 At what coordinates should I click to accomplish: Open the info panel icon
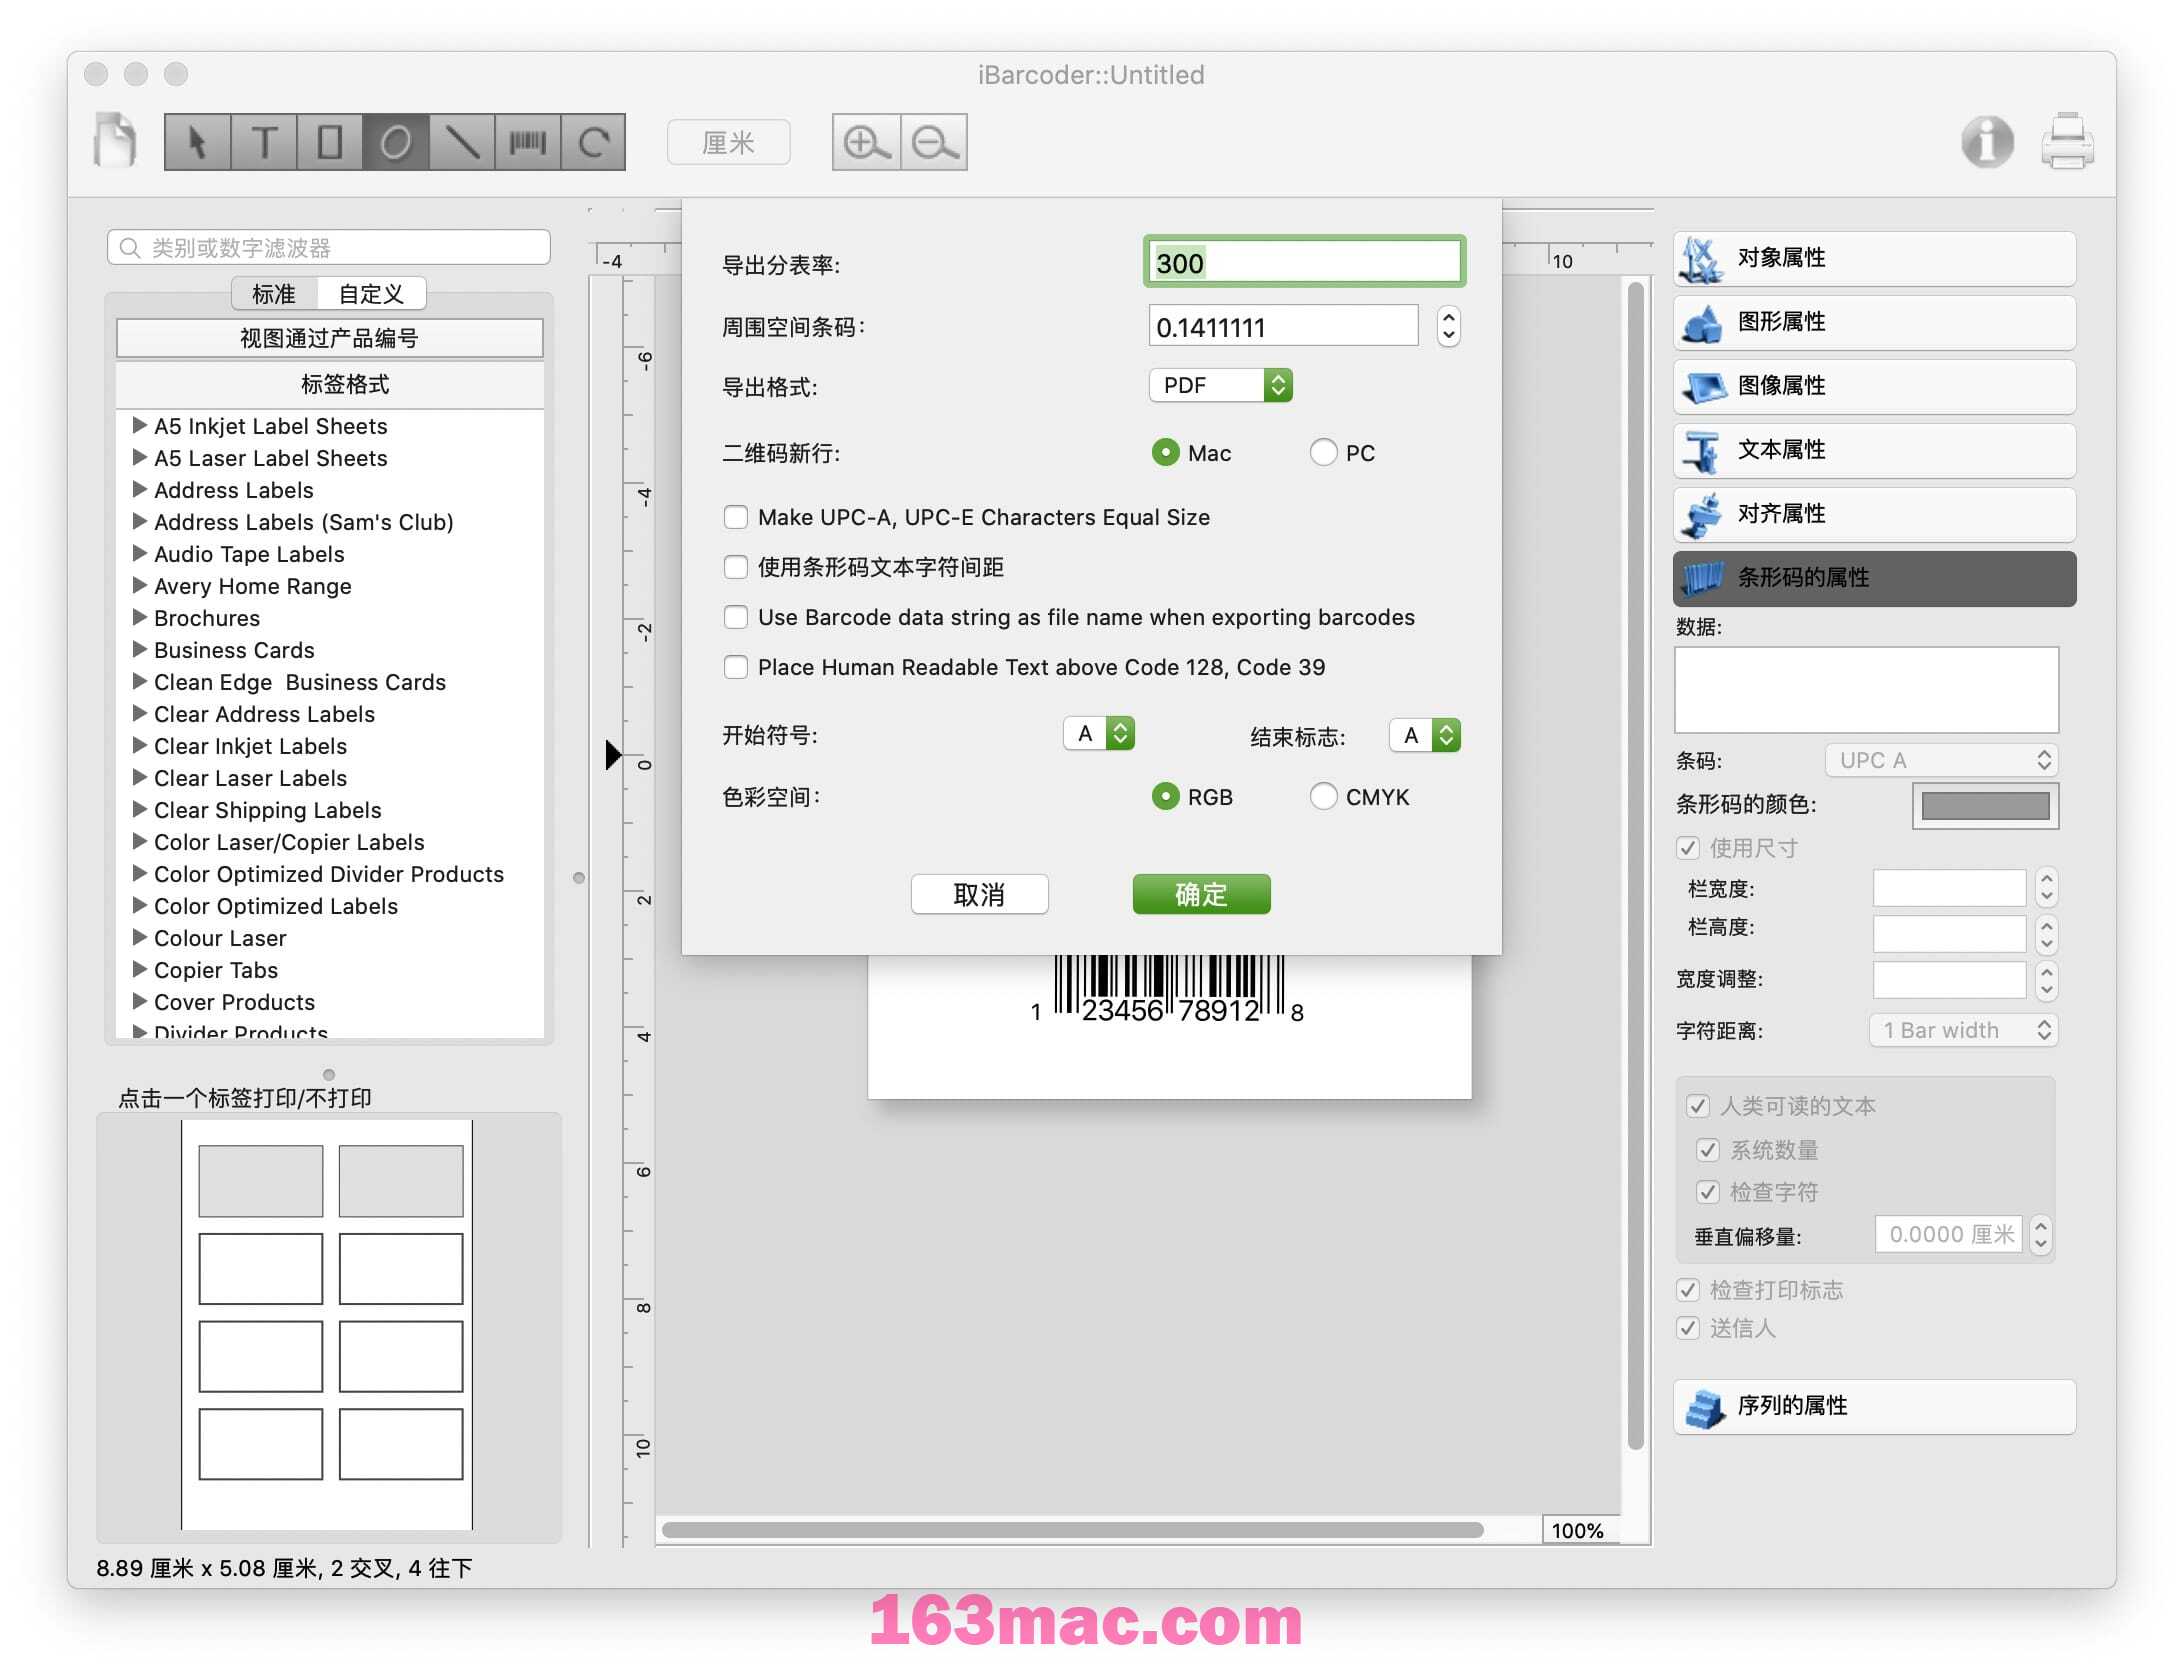1987,141
